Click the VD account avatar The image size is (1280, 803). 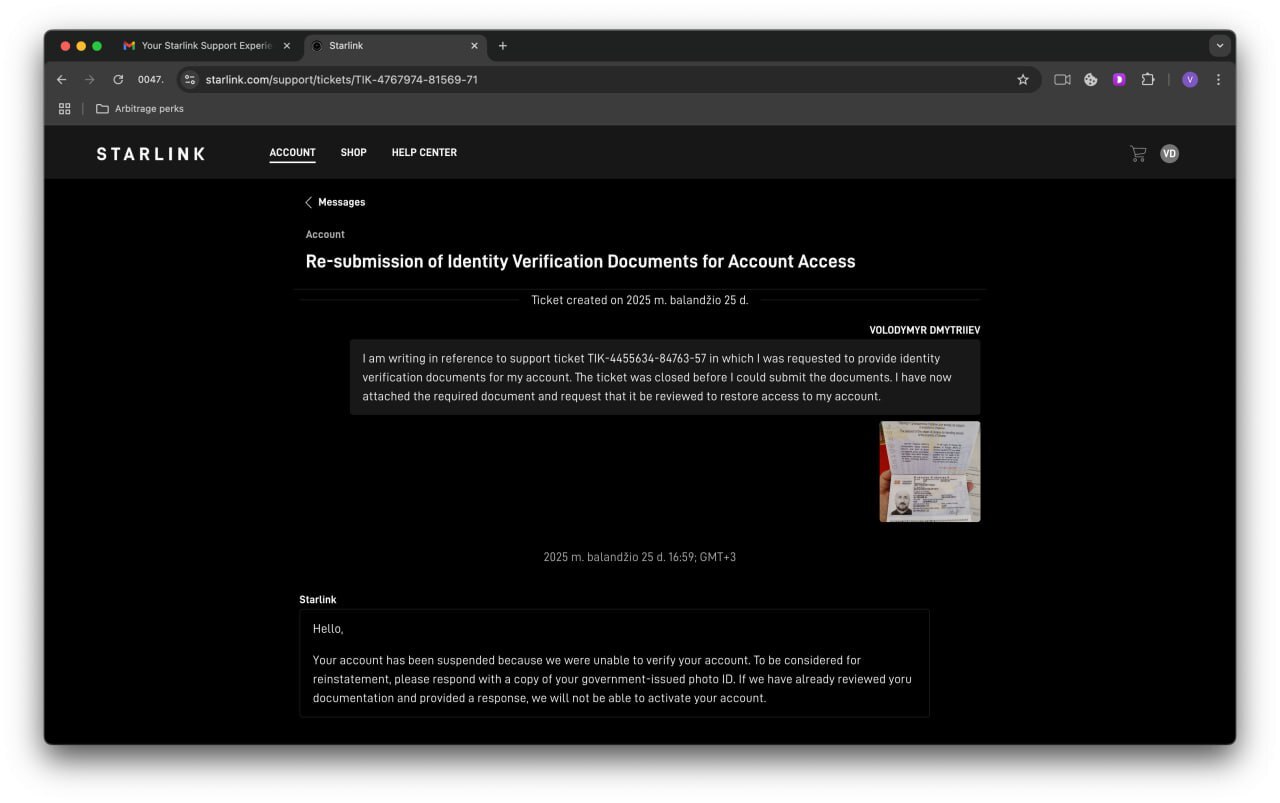[x=1169, y=153]
